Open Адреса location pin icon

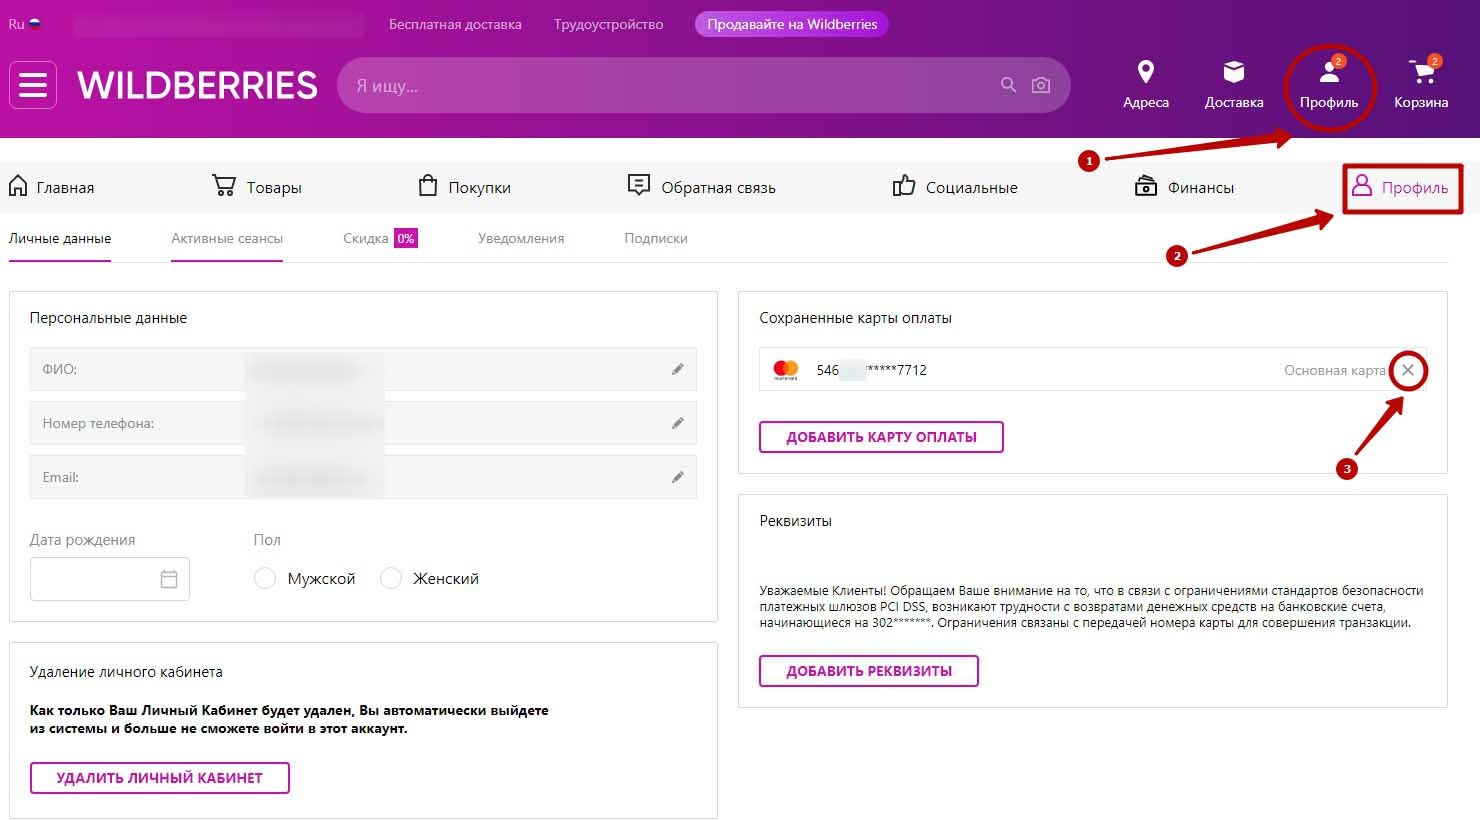click(x=1146, y=72)
